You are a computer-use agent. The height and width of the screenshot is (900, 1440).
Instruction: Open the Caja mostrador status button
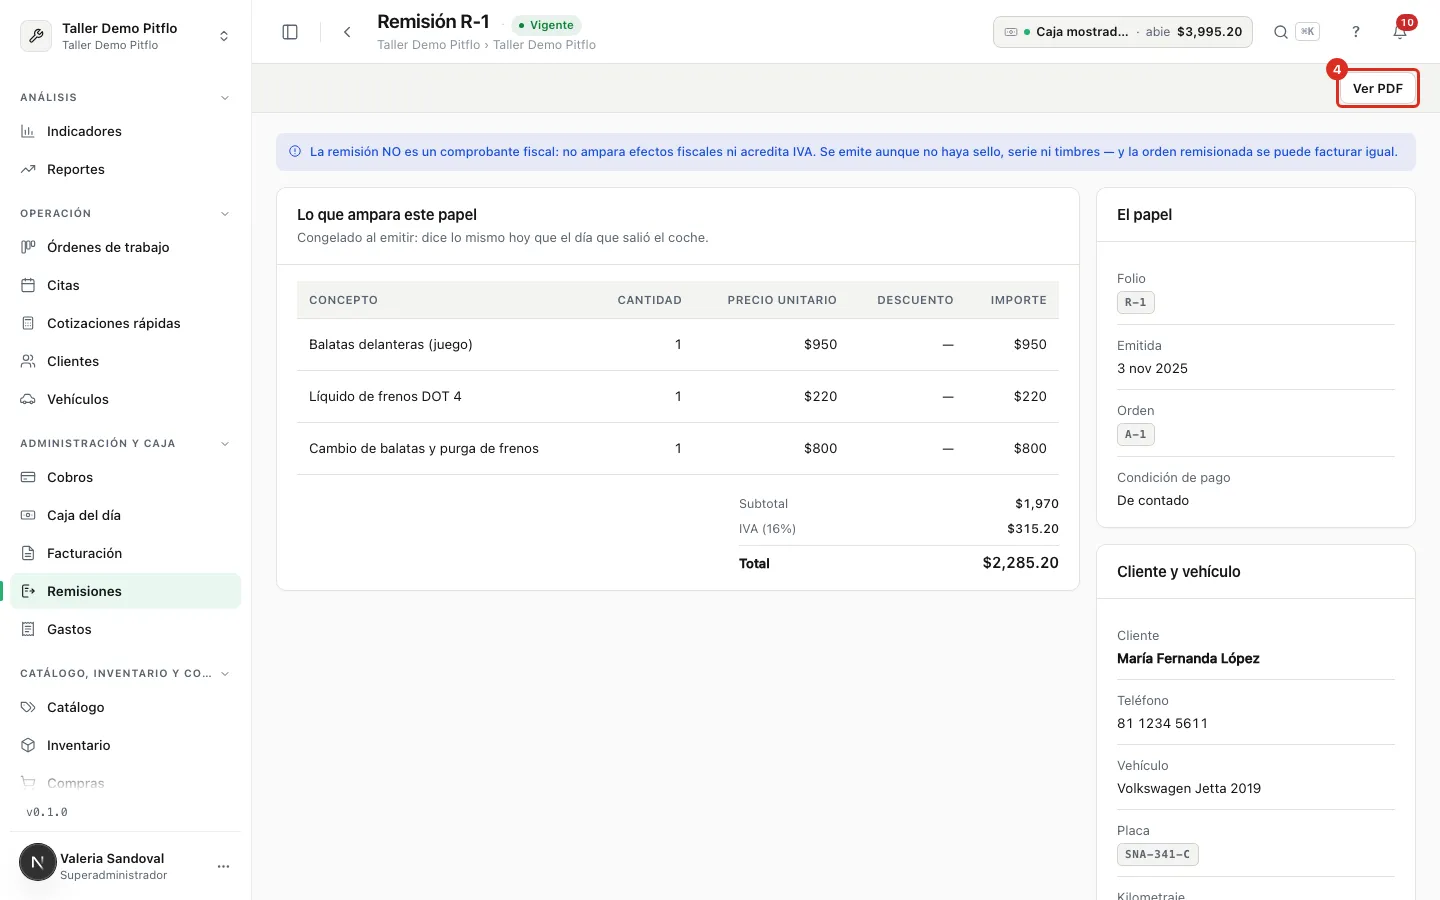tap(1123, 32)
